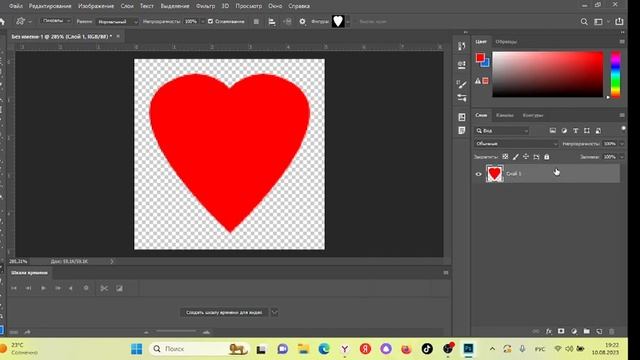Image resolution: width=640 pixels, height=360 pixels.
Task: Toggle lock position icon
Action: [526, 157]
